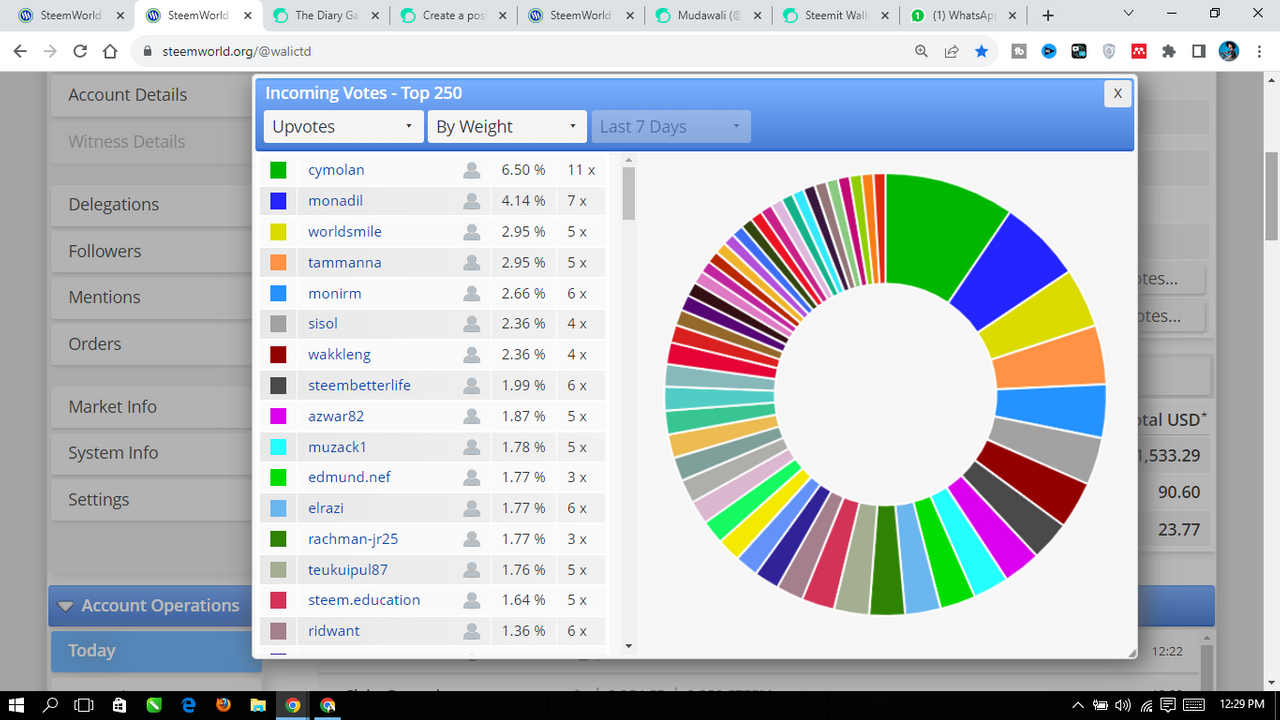1280x720 pixels.
Task: Open the cymolan account link
Action: [x=336, y=170]
